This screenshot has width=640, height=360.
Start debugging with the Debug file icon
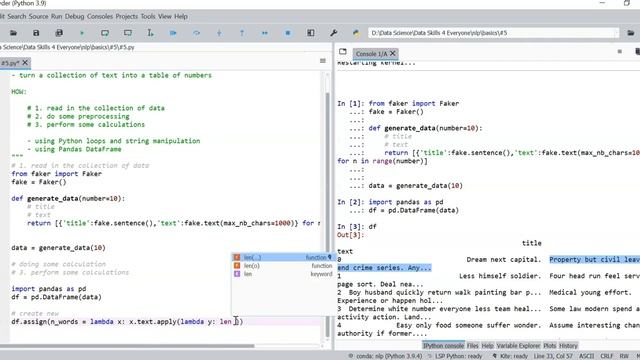point(173,33)
